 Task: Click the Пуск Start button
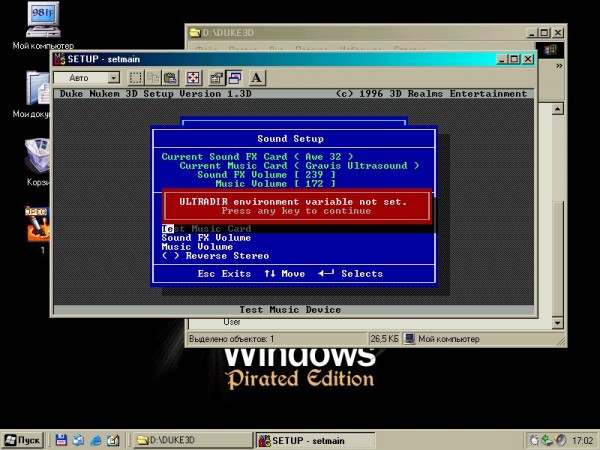point(23,440)
